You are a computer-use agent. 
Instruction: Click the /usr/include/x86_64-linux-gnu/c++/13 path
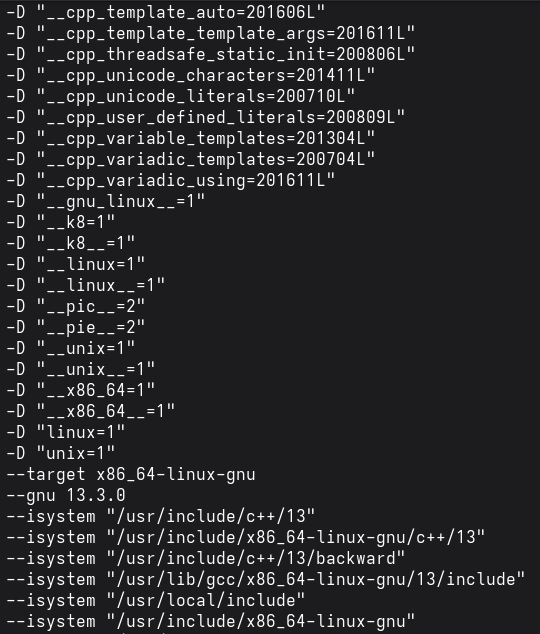click(295, 538)
